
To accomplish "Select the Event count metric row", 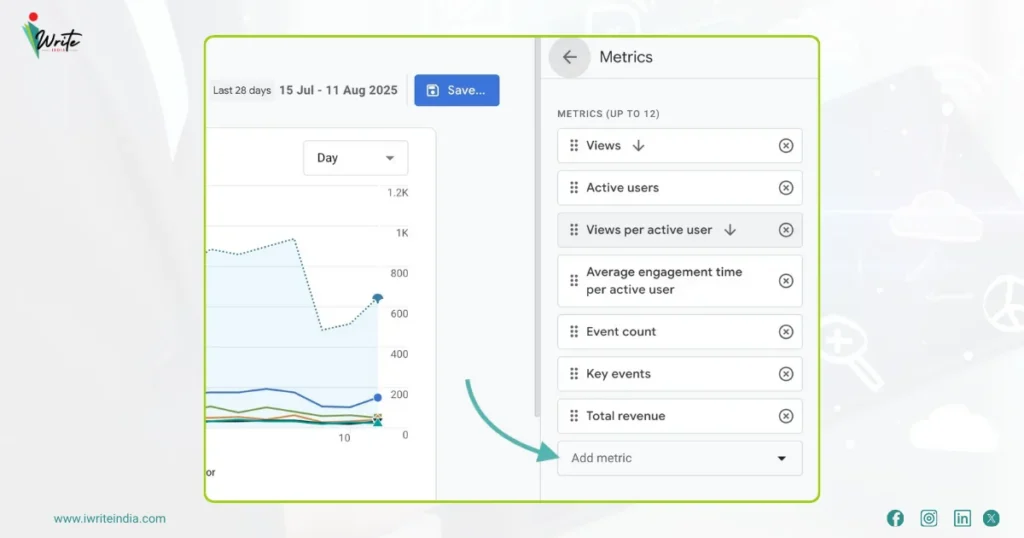I will (679, 332).
